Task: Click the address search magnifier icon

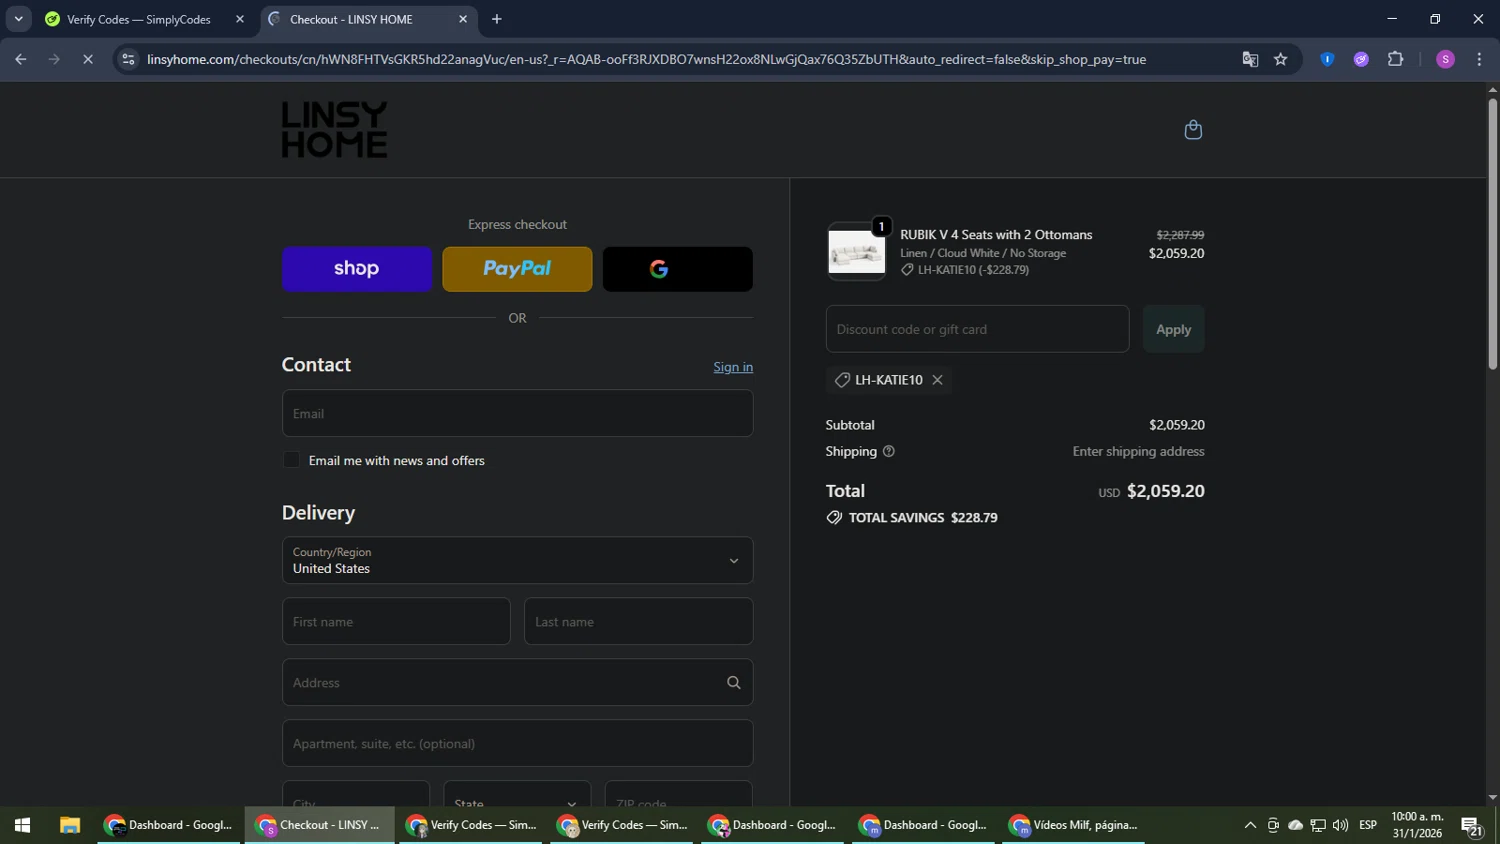Action: (734, 683)
